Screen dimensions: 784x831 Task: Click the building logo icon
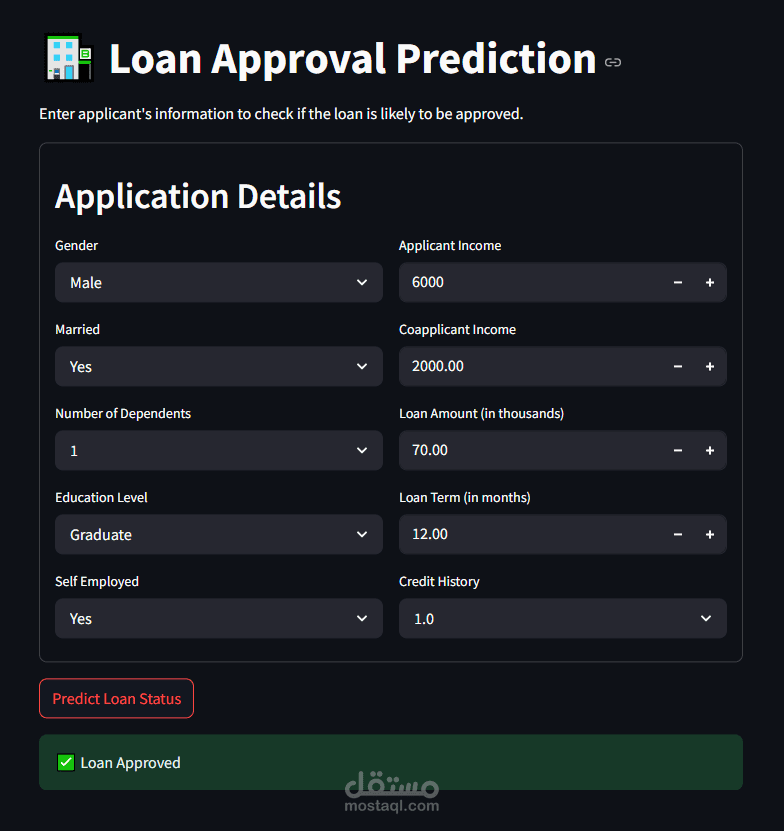coord(67,59)
